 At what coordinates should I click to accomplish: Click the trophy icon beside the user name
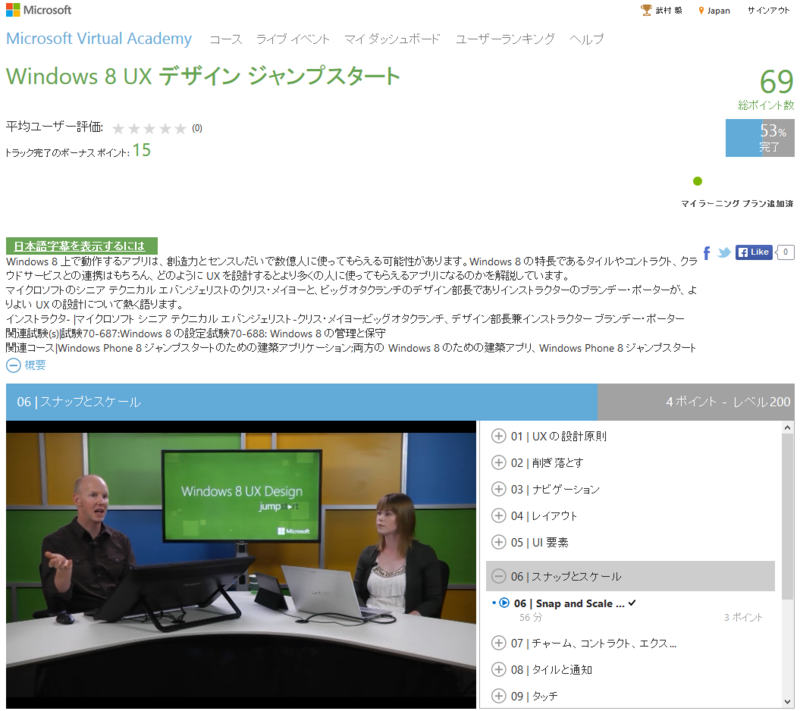646,10
